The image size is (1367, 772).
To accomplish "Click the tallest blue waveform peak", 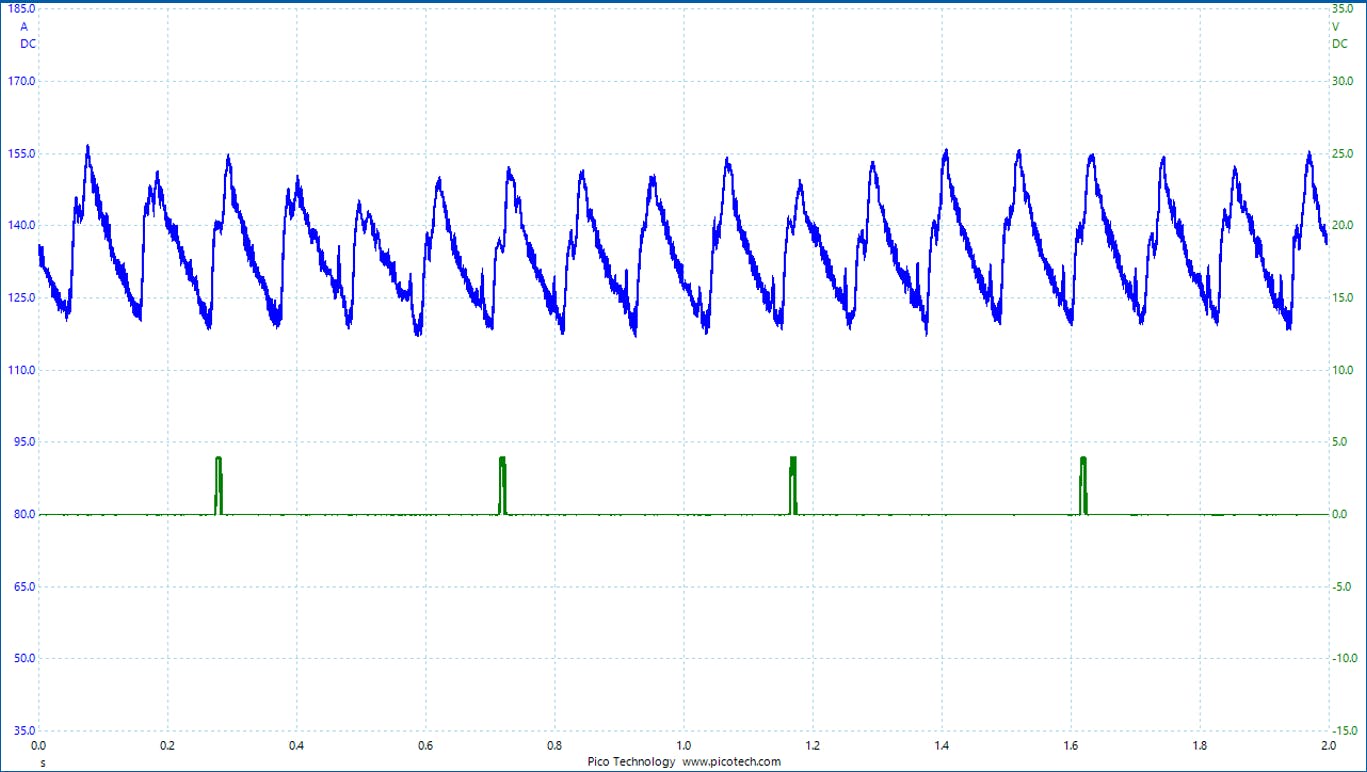I will (88, 148).
